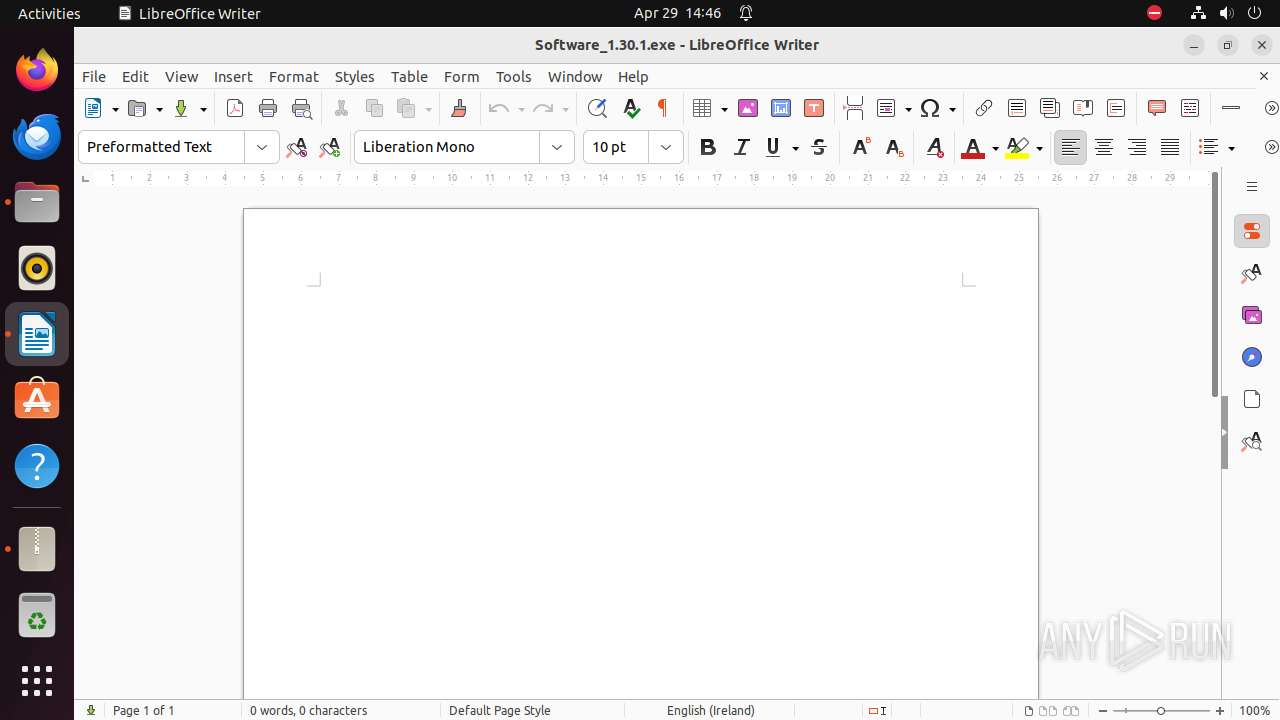Image resolution: width=1280 pixels, height=720 pixels.
Task: Expand the paragraph style dropdown
Action: (x=262, y=147)
